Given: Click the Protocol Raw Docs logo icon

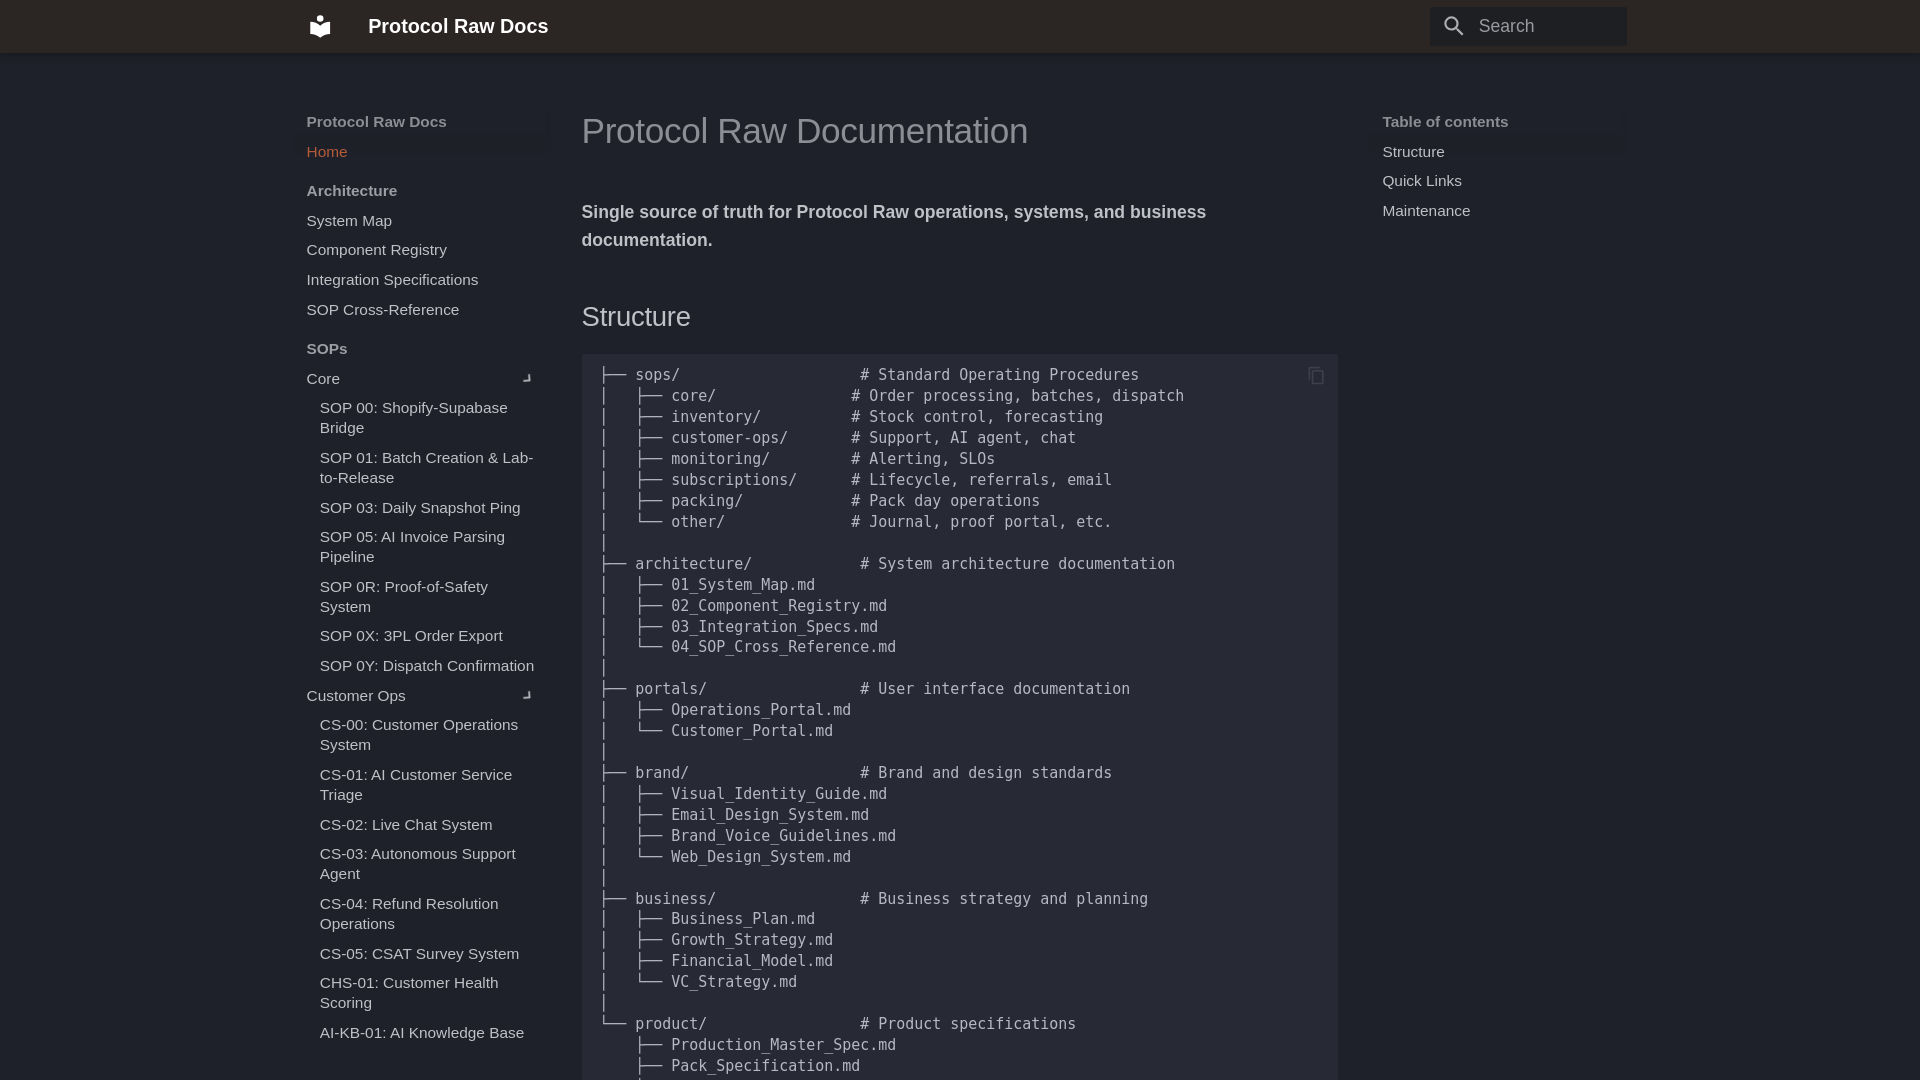Looking at the screenshot, I should pos(320,26).
